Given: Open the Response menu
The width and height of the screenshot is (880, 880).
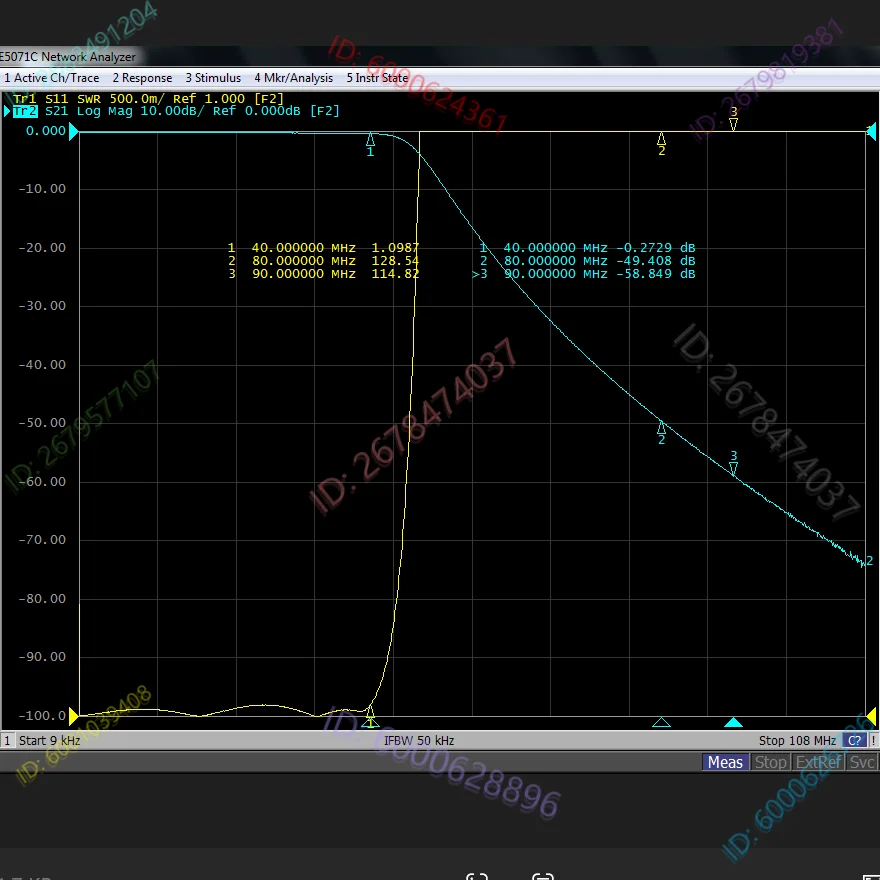Looking at the screenshot, I should (x=142, y=78).
